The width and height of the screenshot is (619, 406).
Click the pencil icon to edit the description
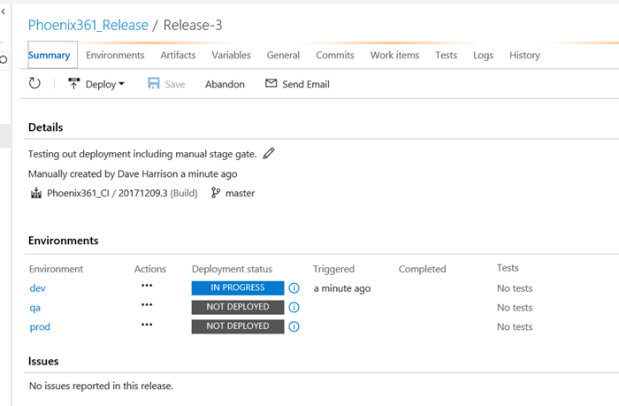point(269,154)
